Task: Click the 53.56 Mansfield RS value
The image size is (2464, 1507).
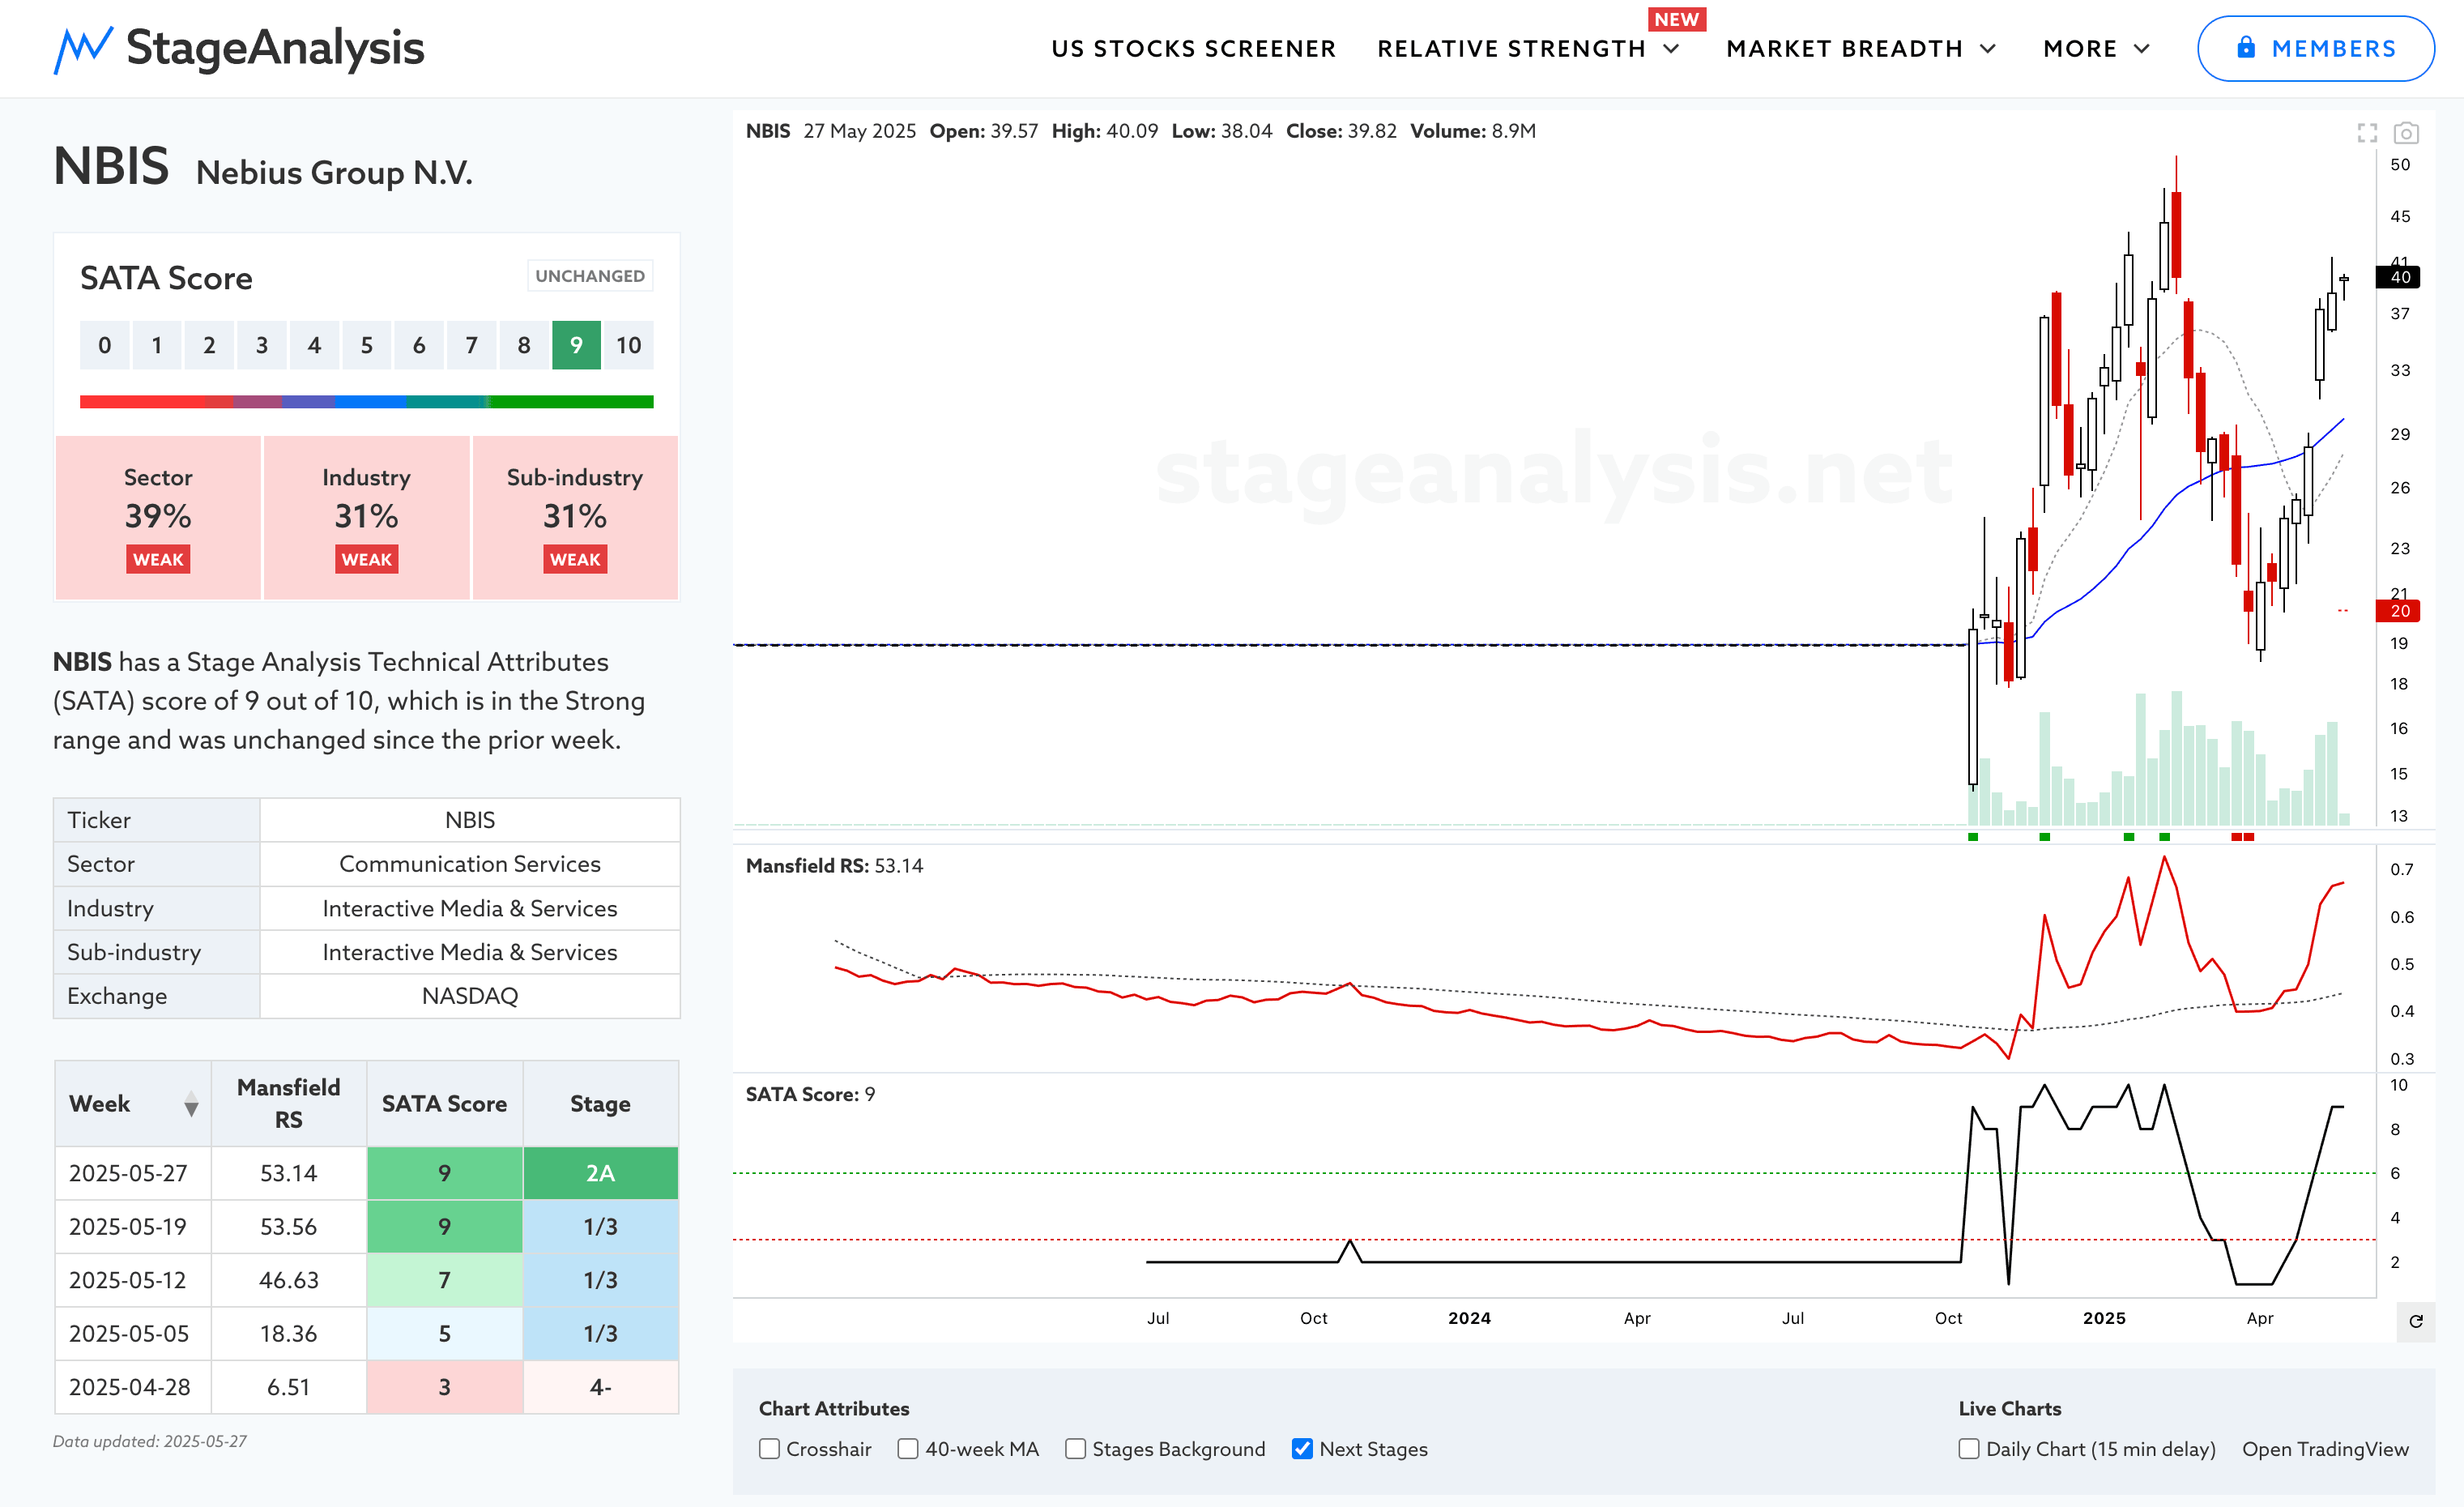Action: click(x=289, y=1227)
